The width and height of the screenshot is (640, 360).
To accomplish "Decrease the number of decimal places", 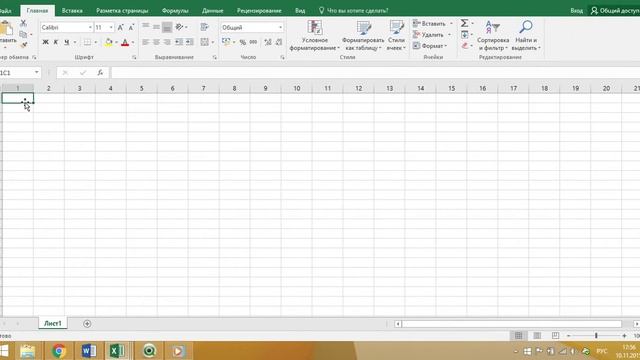I will pos(279,42).
